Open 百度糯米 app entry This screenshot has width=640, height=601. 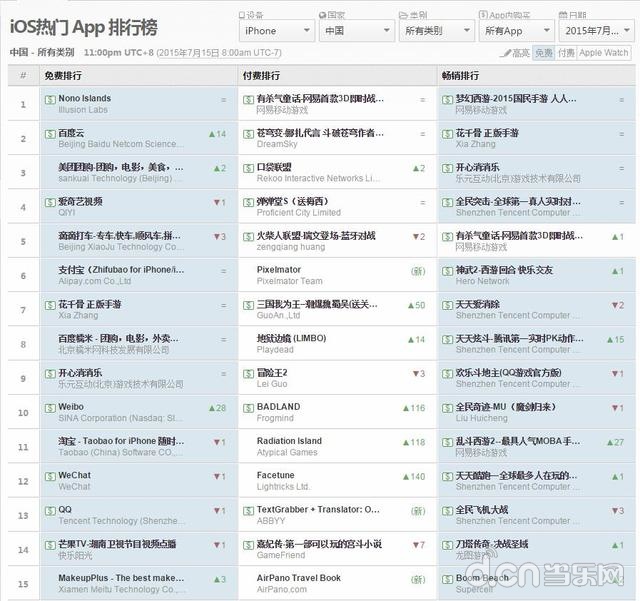point(118,338)
